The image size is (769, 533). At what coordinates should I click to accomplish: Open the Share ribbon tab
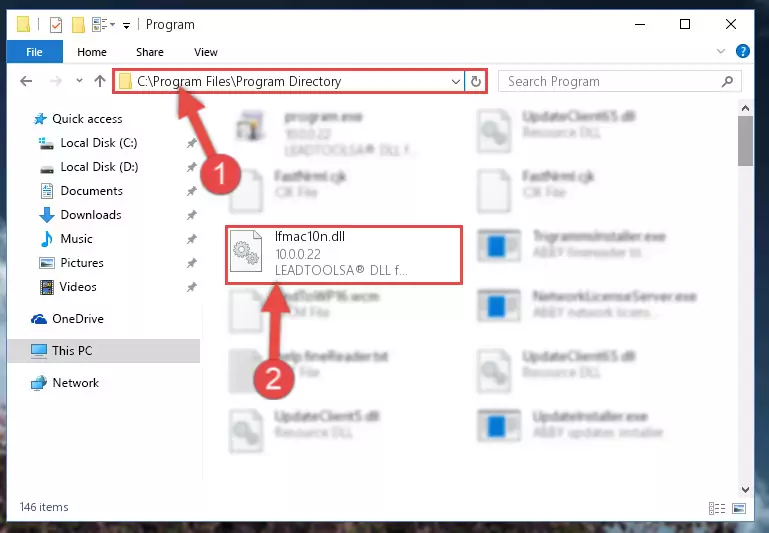point(150,52)
